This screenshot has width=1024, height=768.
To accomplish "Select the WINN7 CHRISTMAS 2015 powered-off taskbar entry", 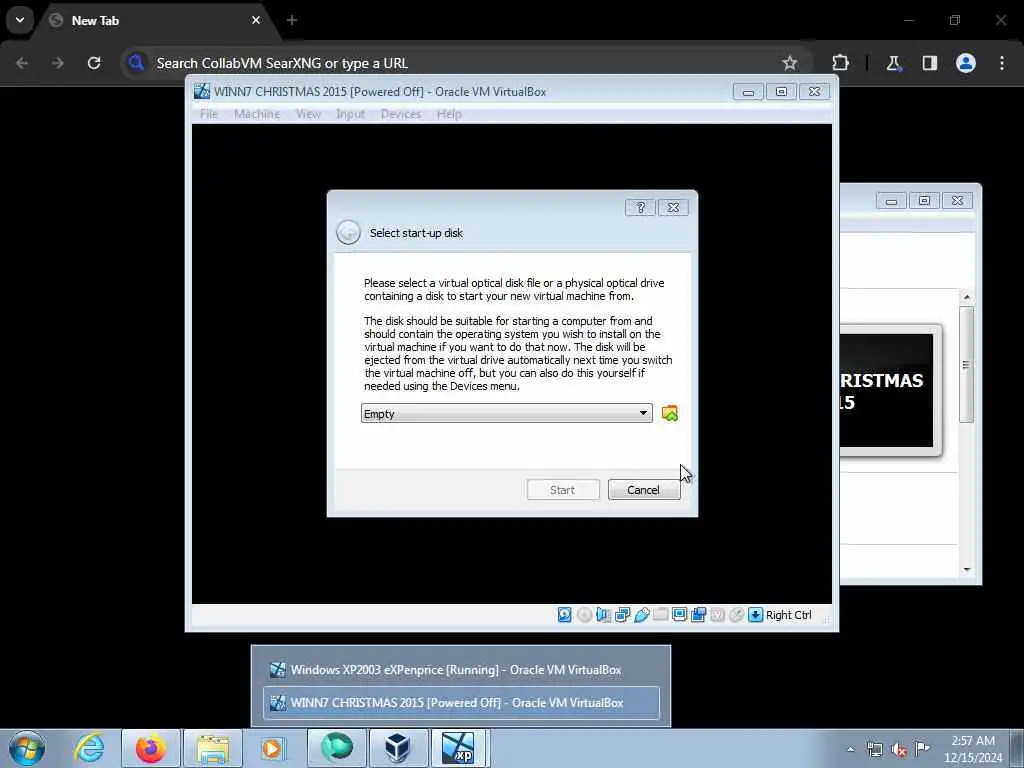I will point(461,703).
